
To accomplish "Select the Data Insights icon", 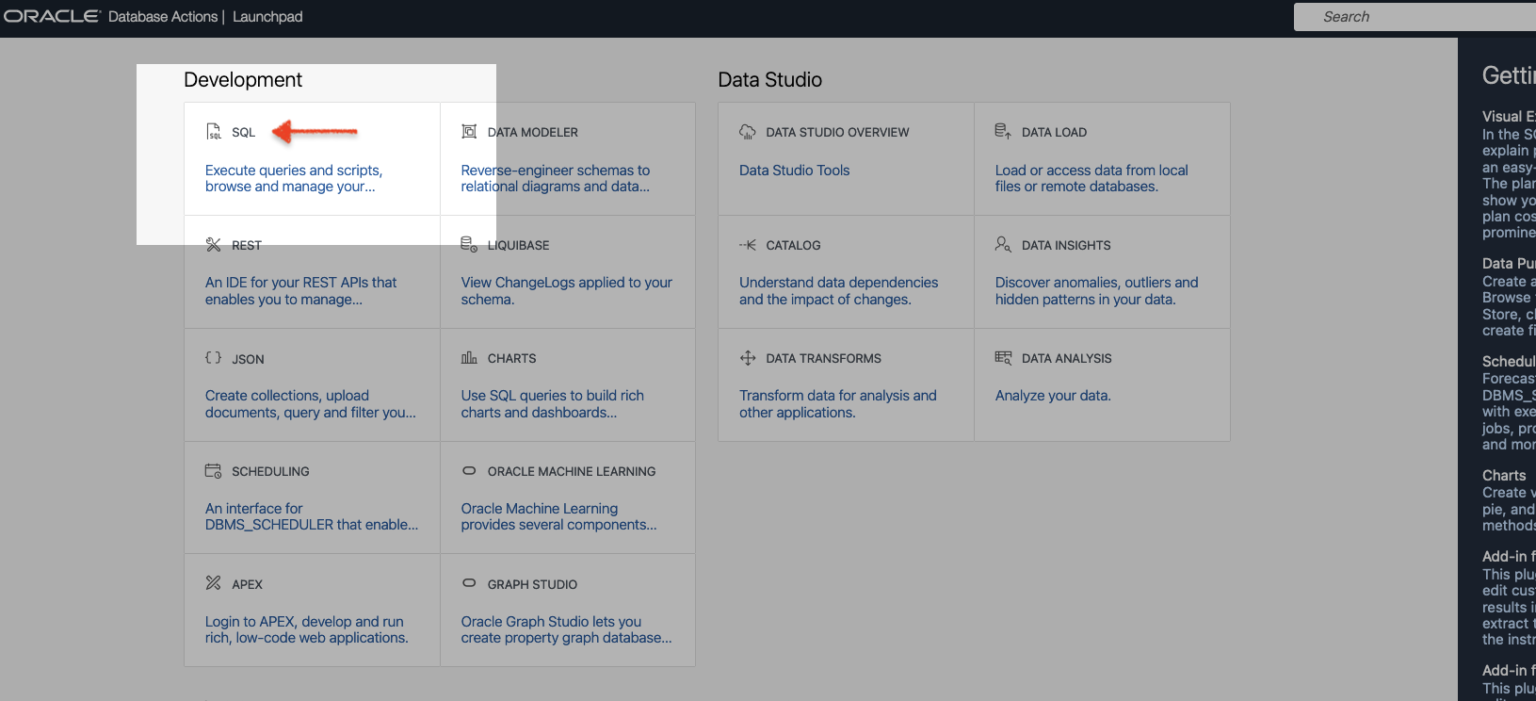I will tap(1003, 243).
